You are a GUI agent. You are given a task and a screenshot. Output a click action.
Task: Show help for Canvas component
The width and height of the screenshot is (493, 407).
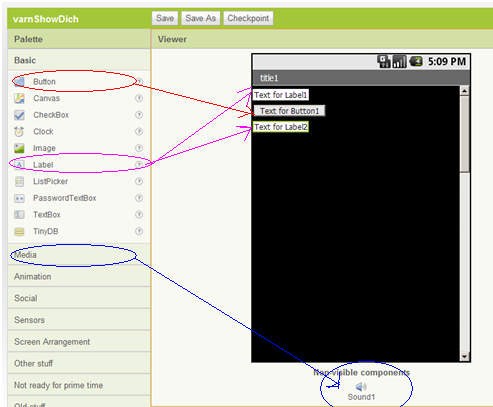pos(139,98)
